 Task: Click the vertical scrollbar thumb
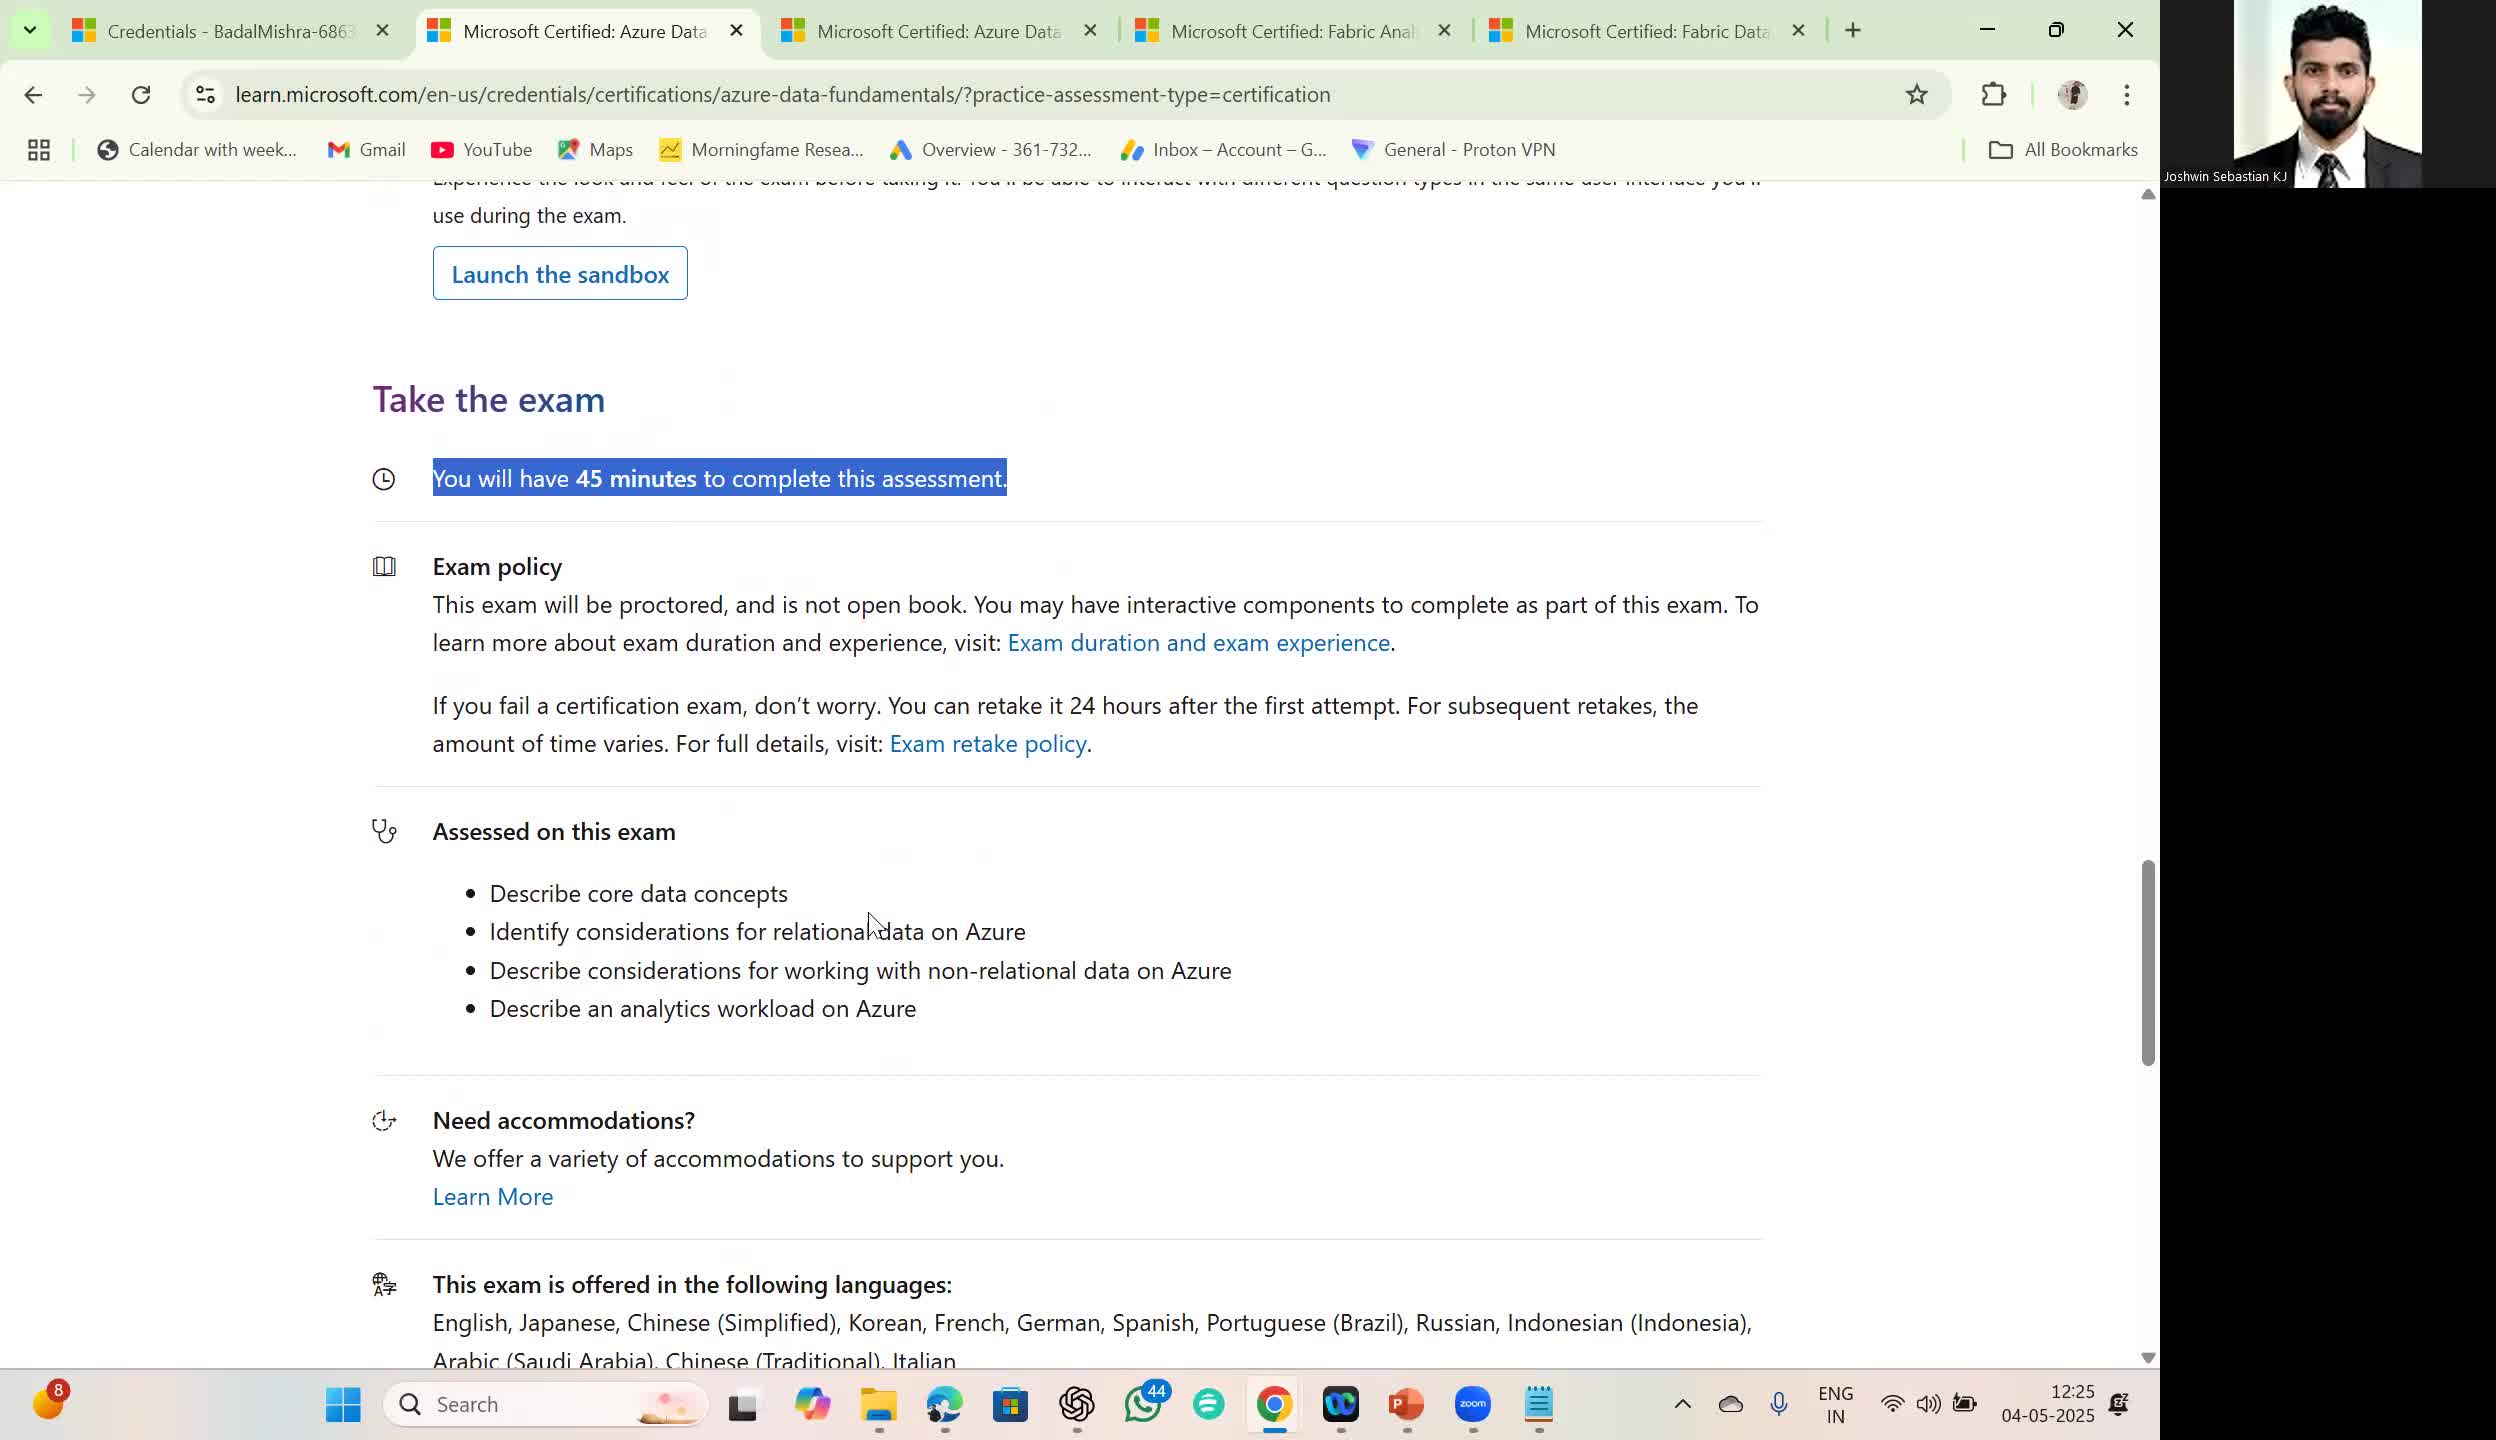pos(2147,962)
